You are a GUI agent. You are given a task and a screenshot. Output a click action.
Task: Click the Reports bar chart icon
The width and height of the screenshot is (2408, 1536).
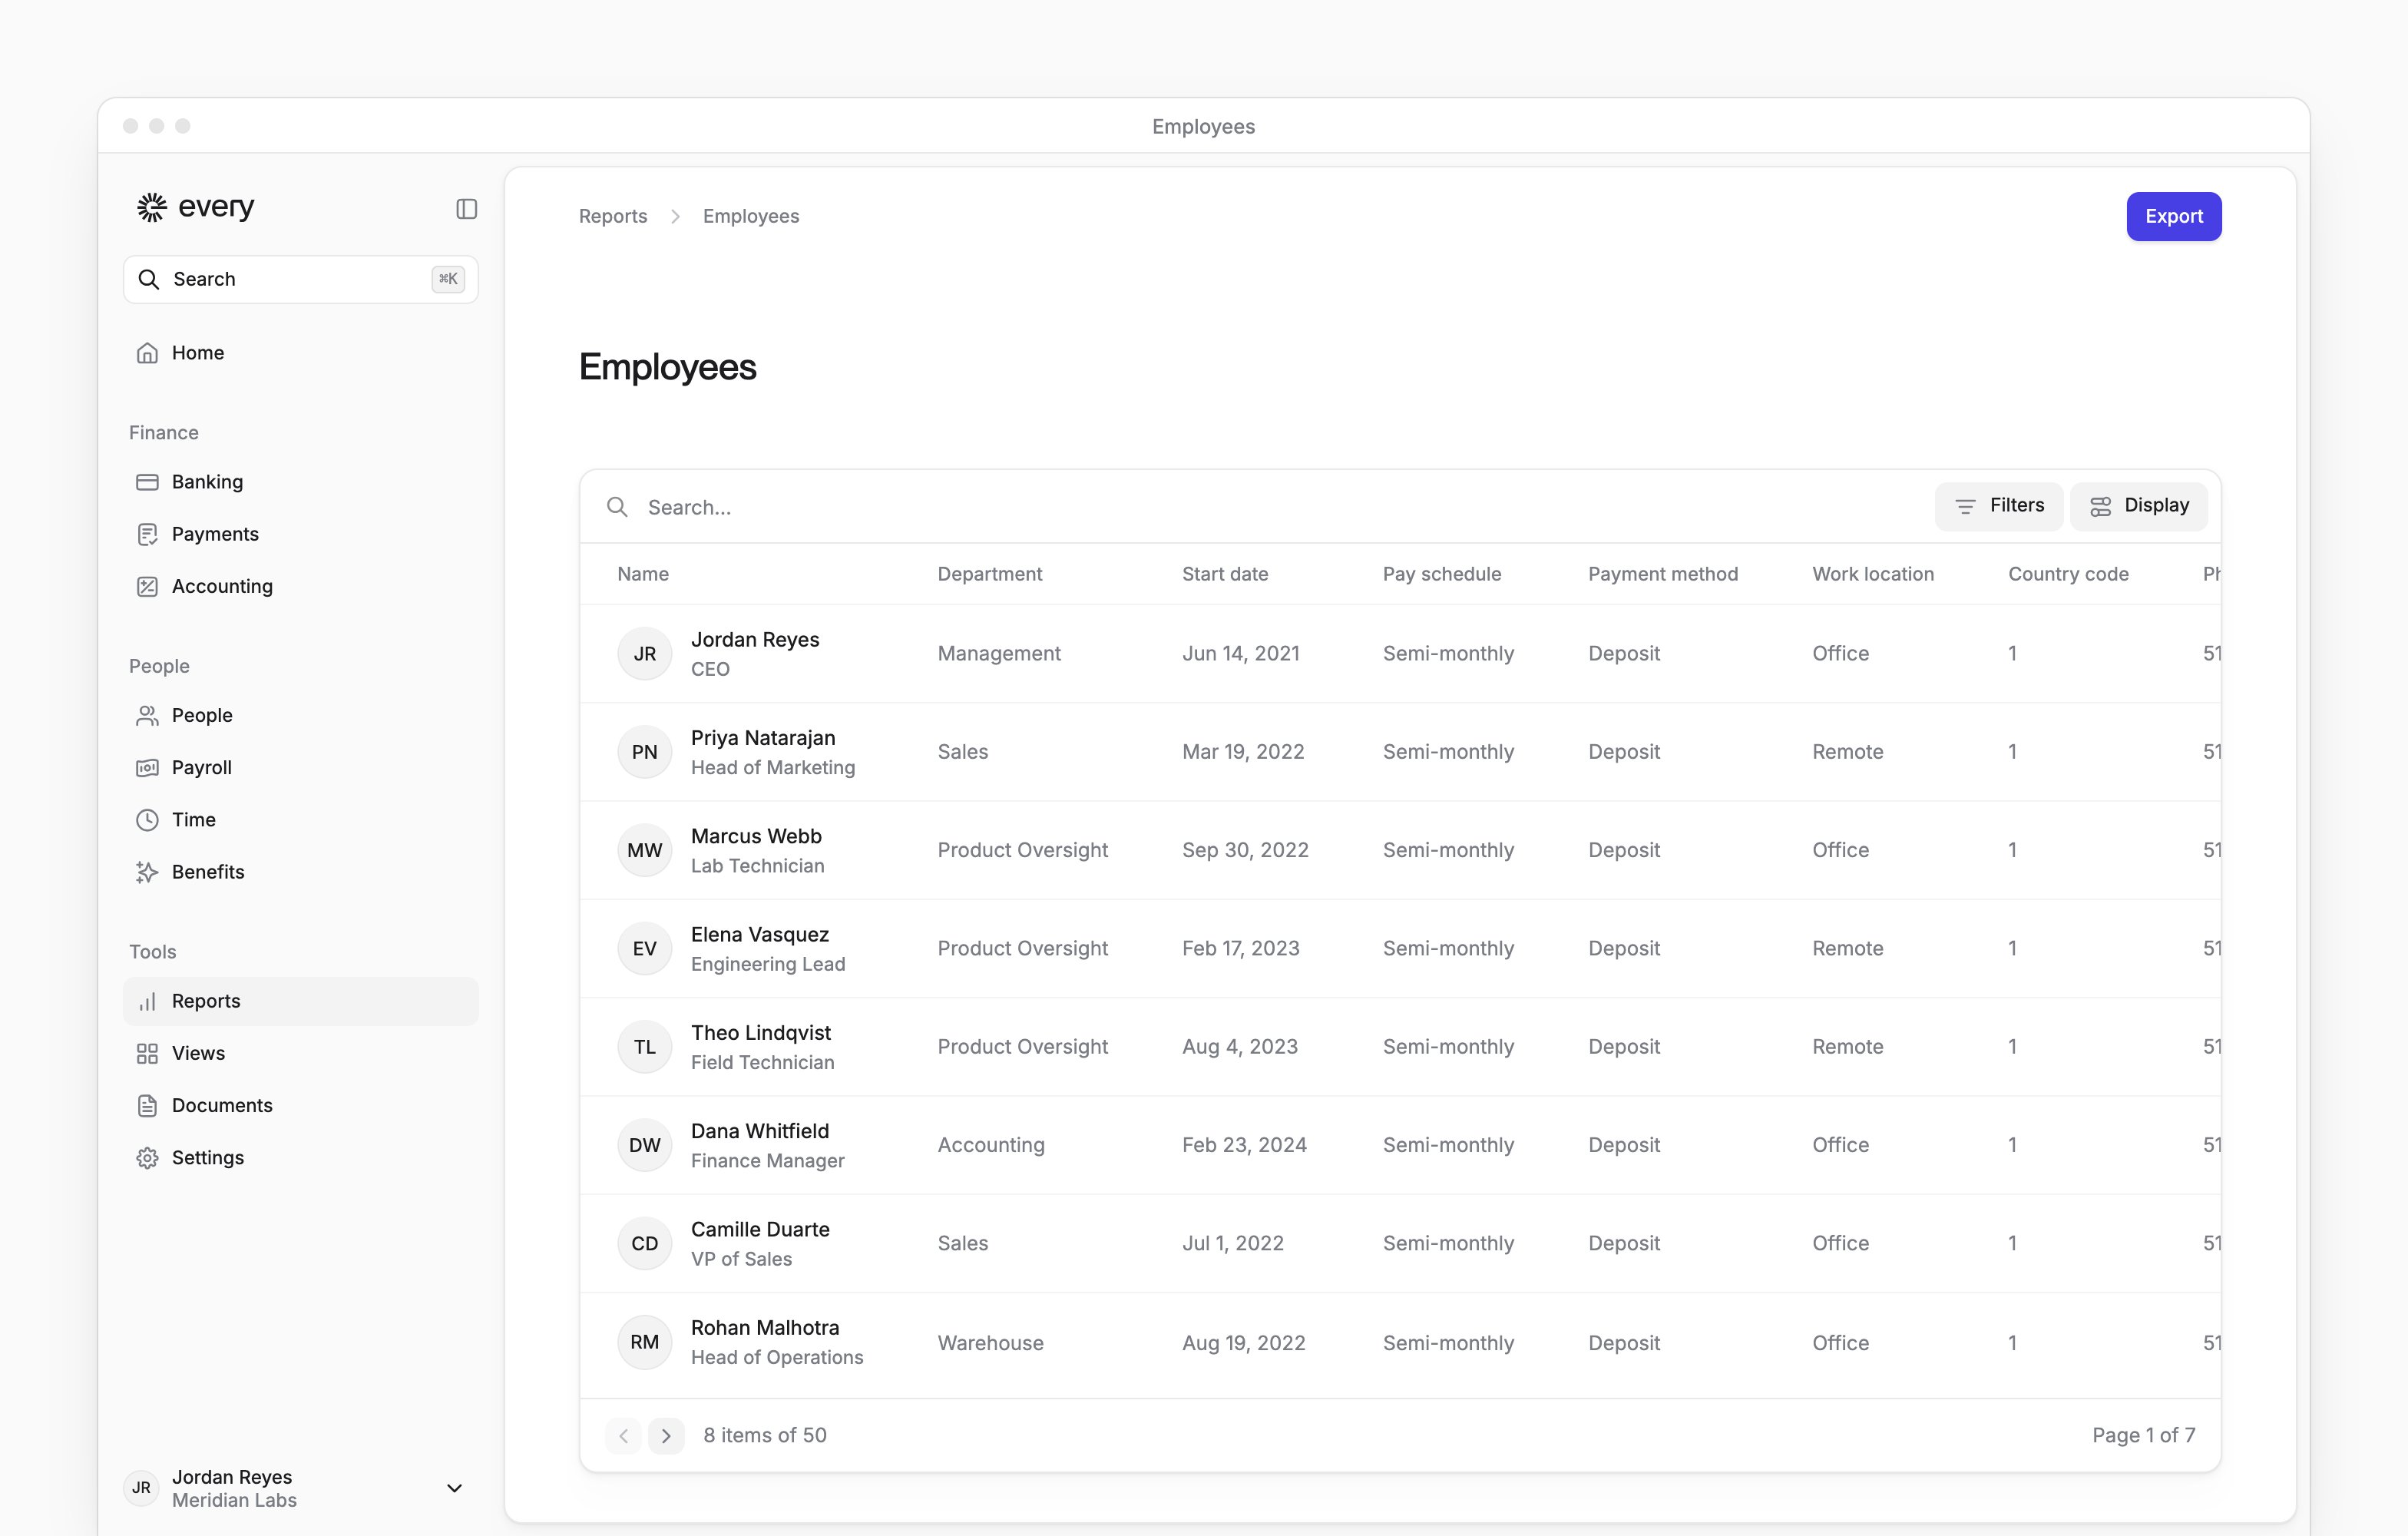click(147, 1001)
